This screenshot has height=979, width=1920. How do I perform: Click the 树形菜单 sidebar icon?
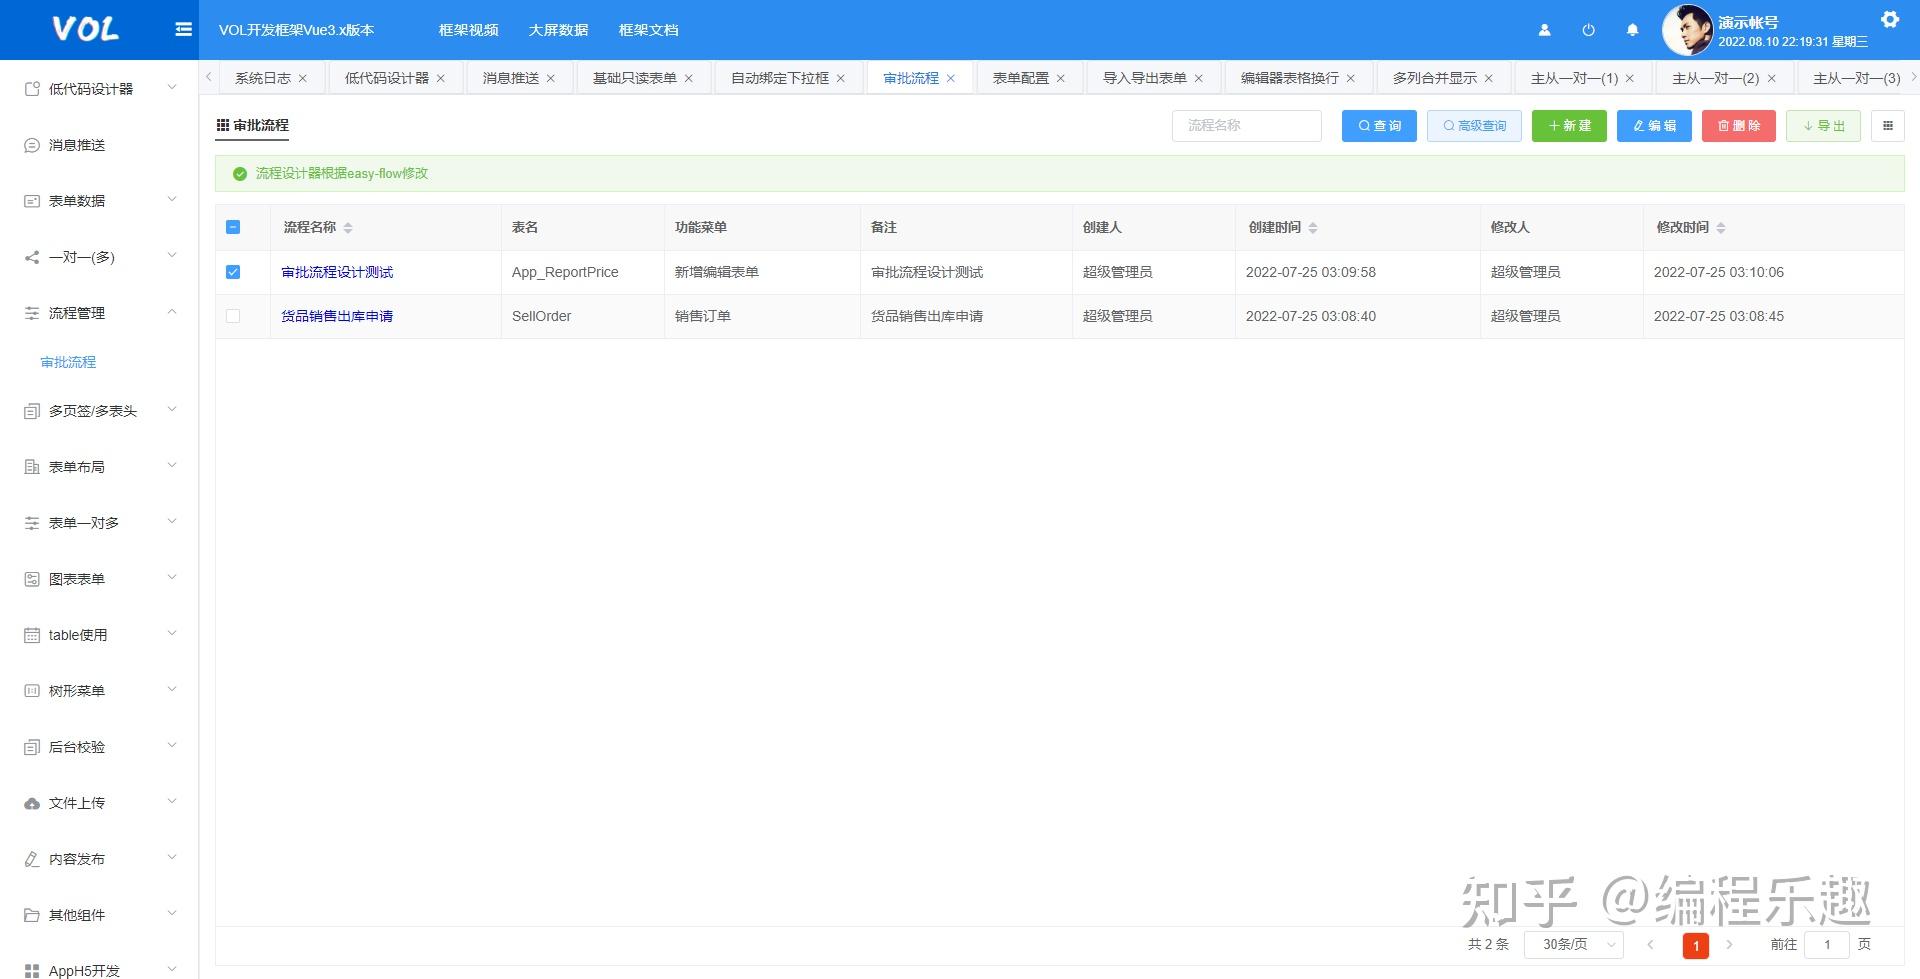tap(31, 690)
